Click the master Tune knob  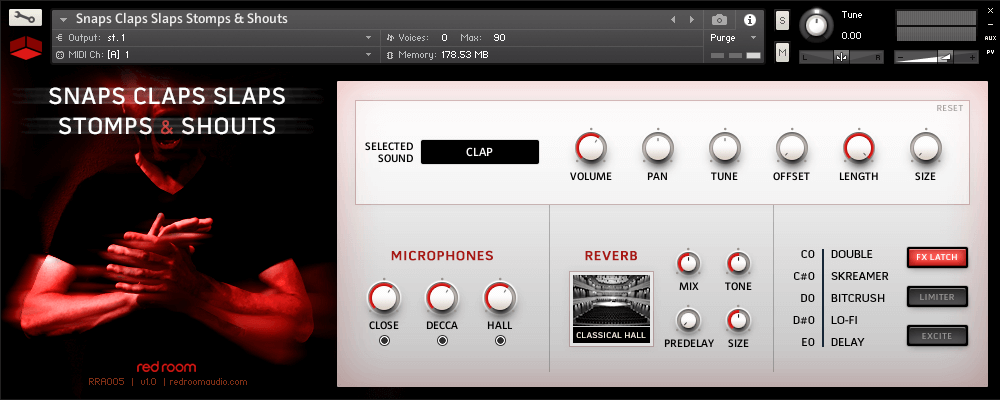pyautogui.click(x=816, y=24)
